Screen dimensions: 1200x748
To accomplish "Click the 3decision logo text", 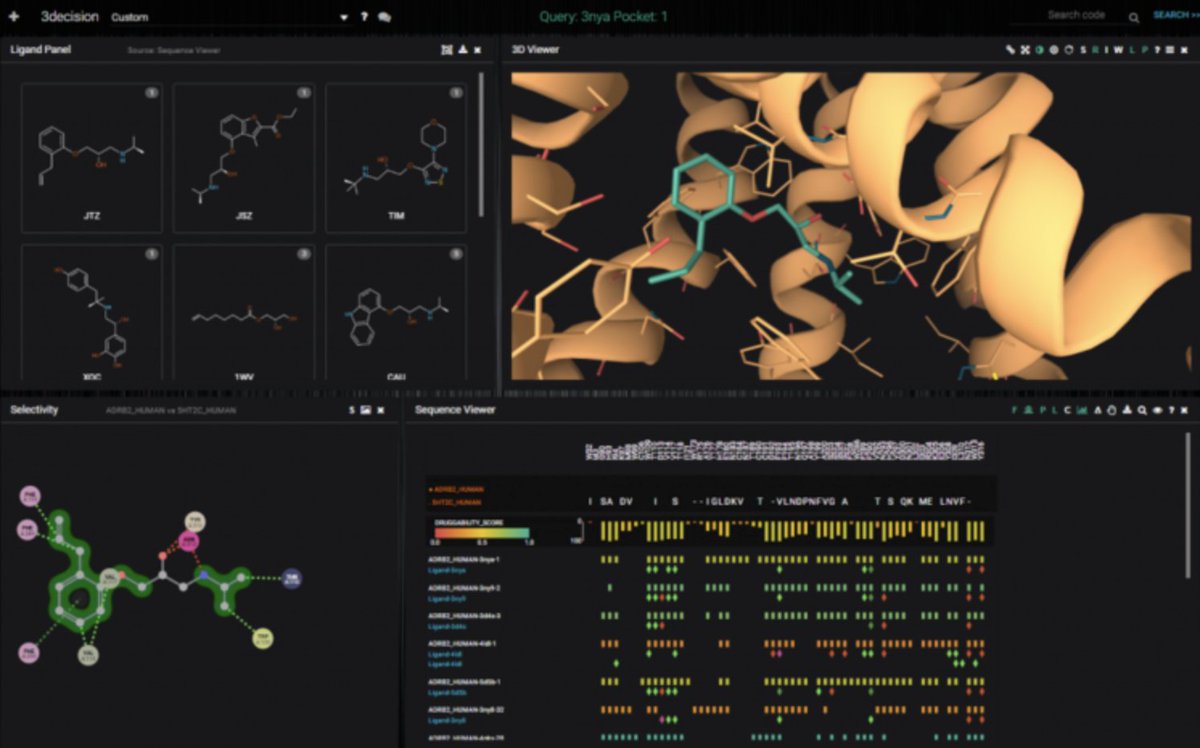I will 69,16.
